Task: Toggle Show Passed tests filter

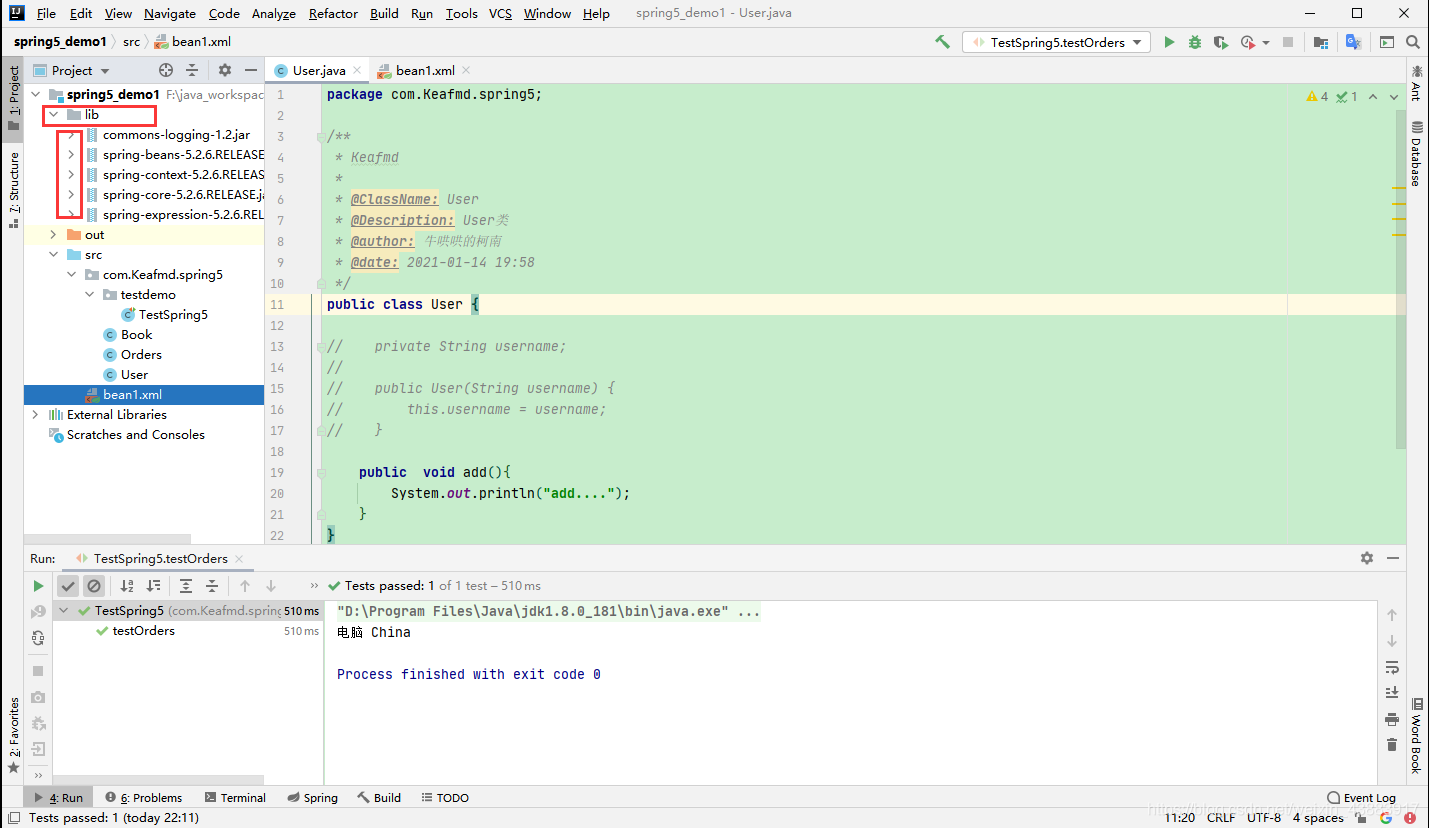Action: [68, 586]
